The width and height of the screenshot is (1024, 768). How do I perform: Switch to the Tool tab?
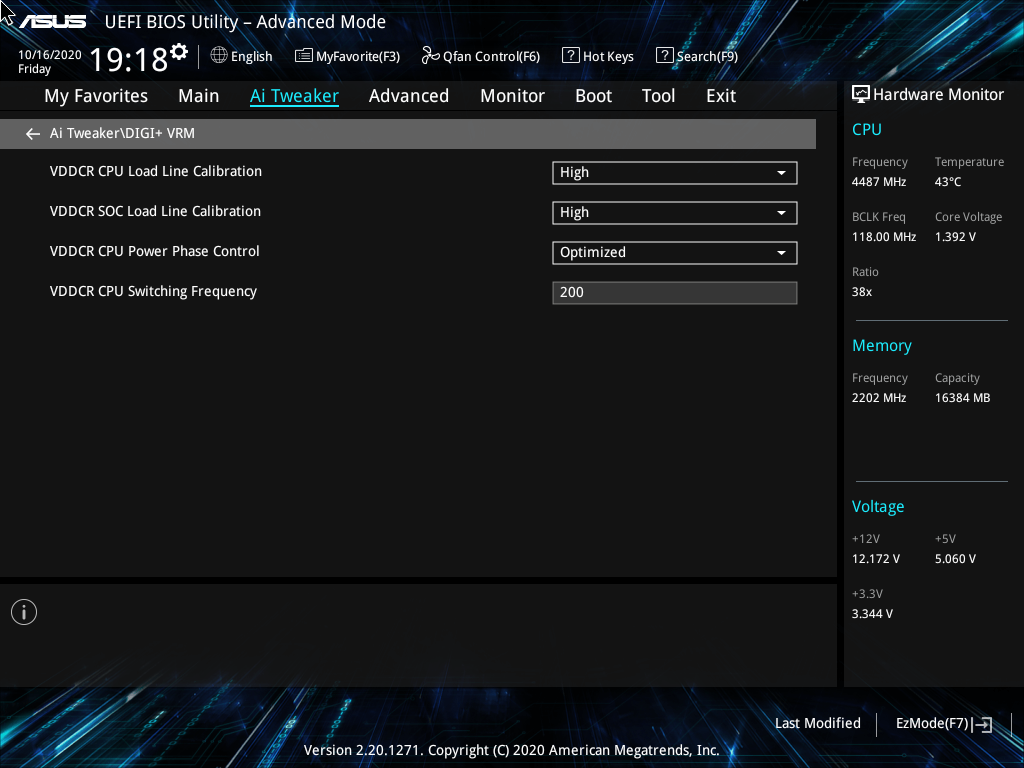point(658,96)
